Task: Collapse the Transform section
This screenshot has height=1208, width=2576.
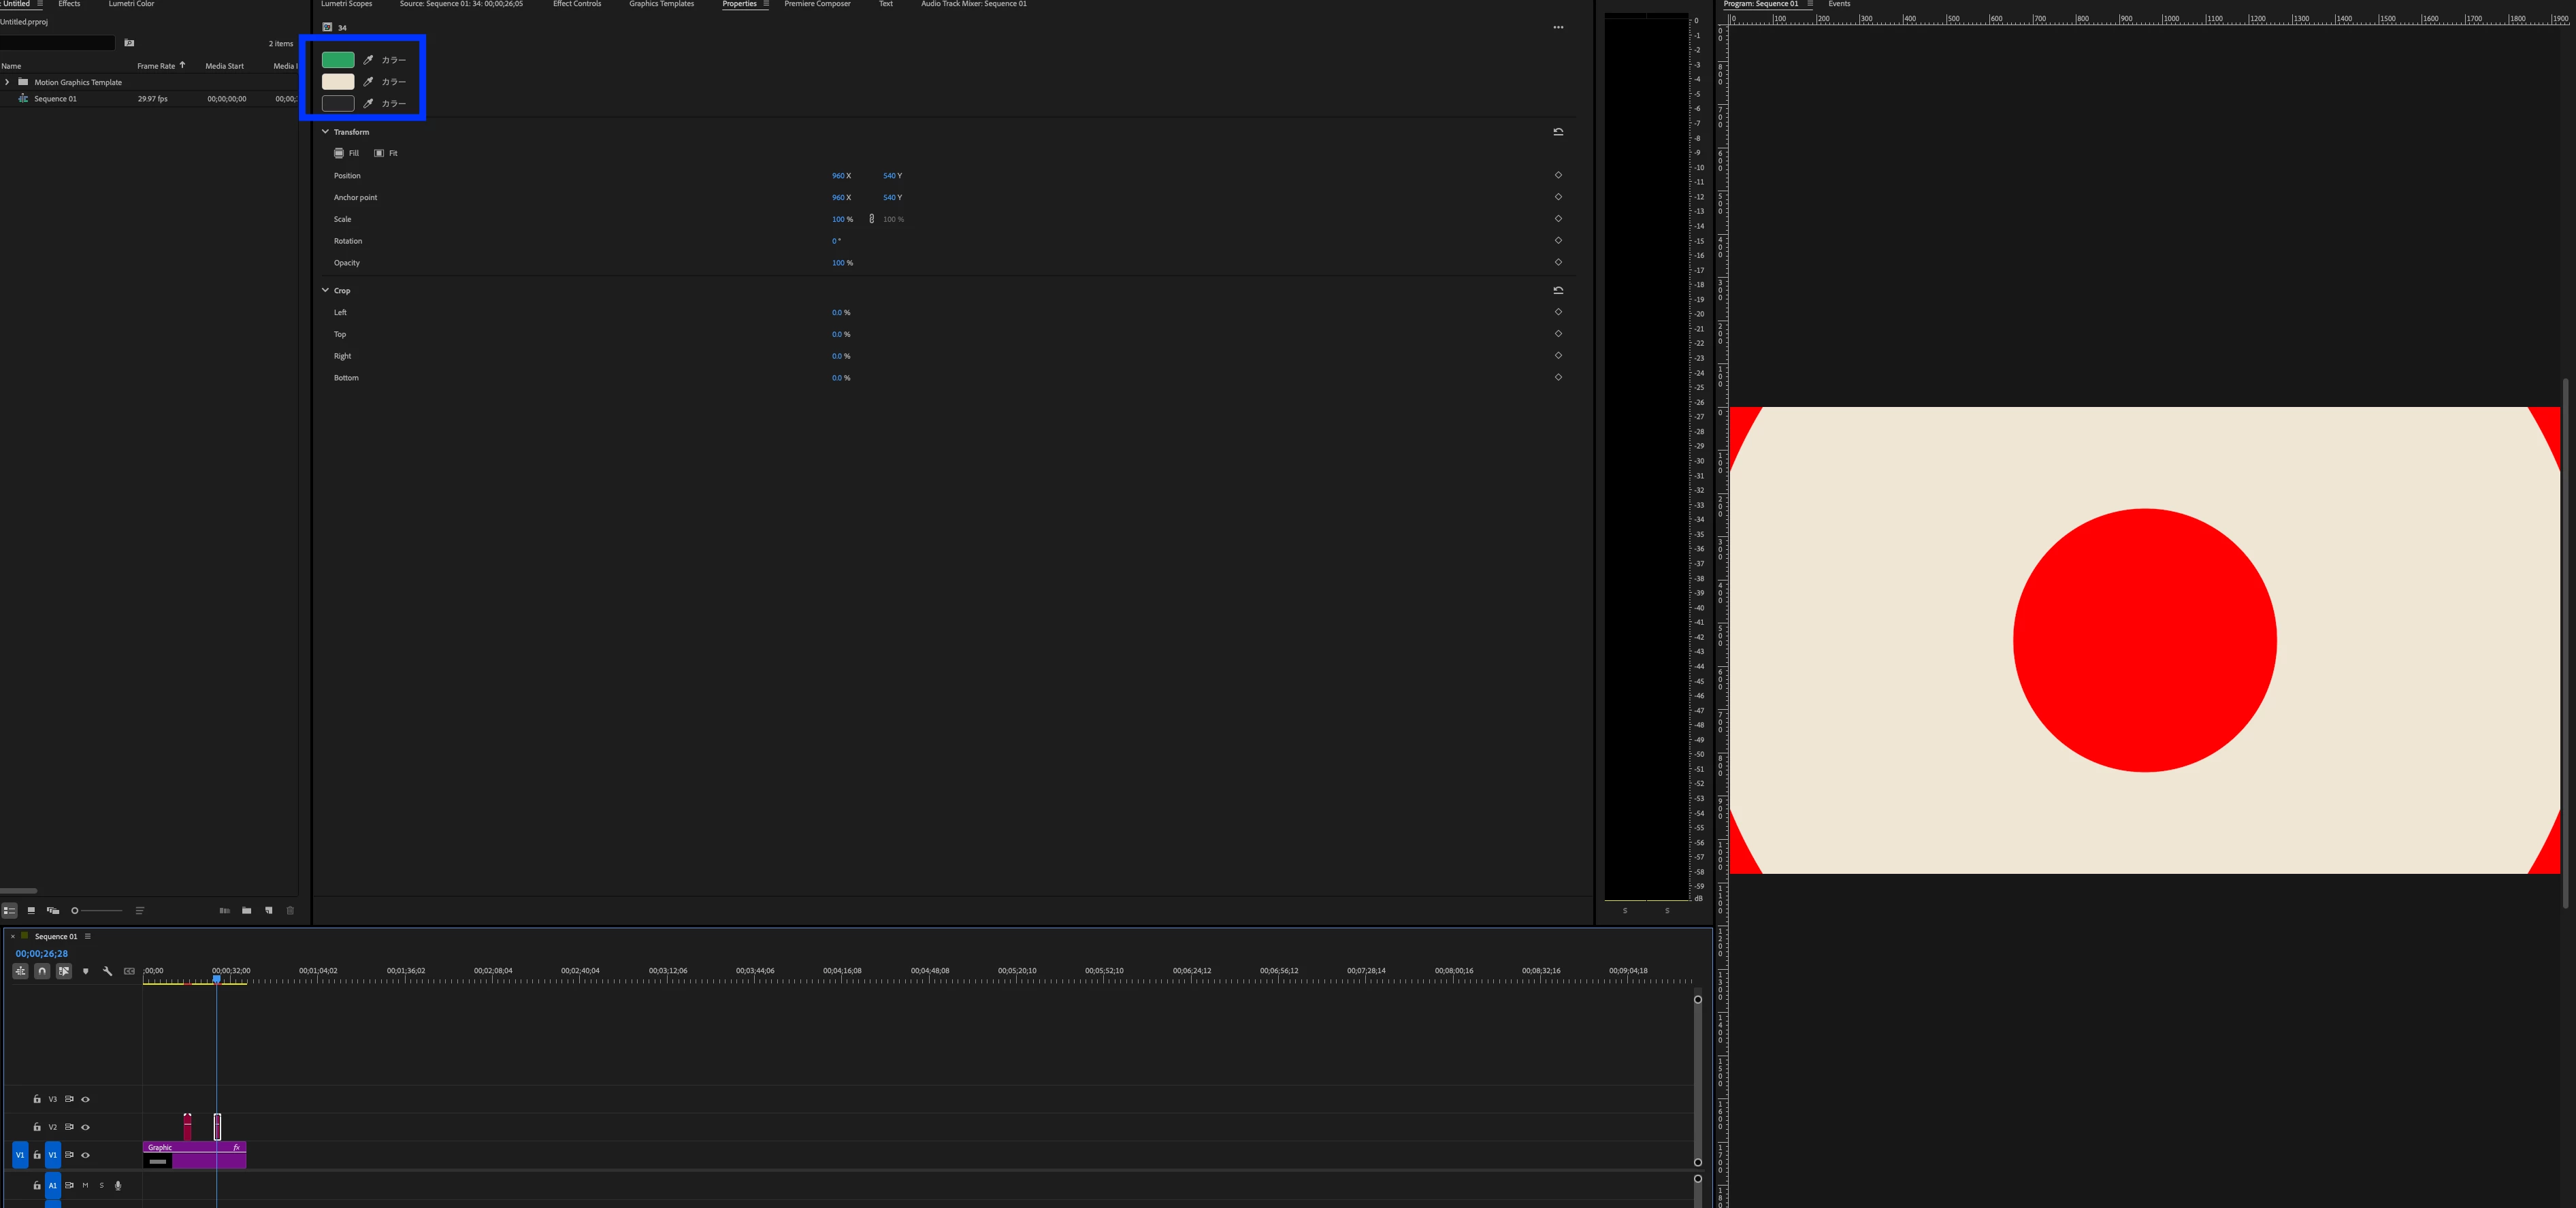Action: pyautogui.click(x=325, y=132)
